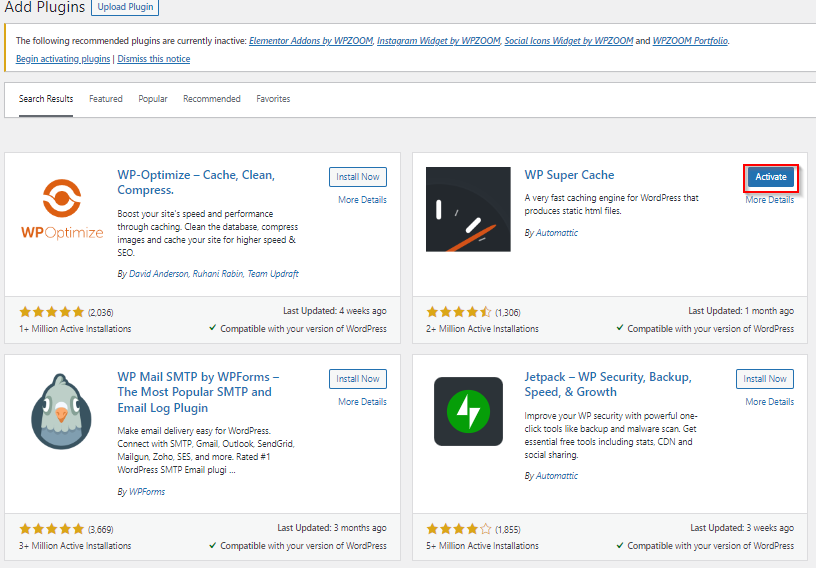Open the Jetpack – WP Security title link
This screenshot has height=568, width=816.
[x=608, y=384]
